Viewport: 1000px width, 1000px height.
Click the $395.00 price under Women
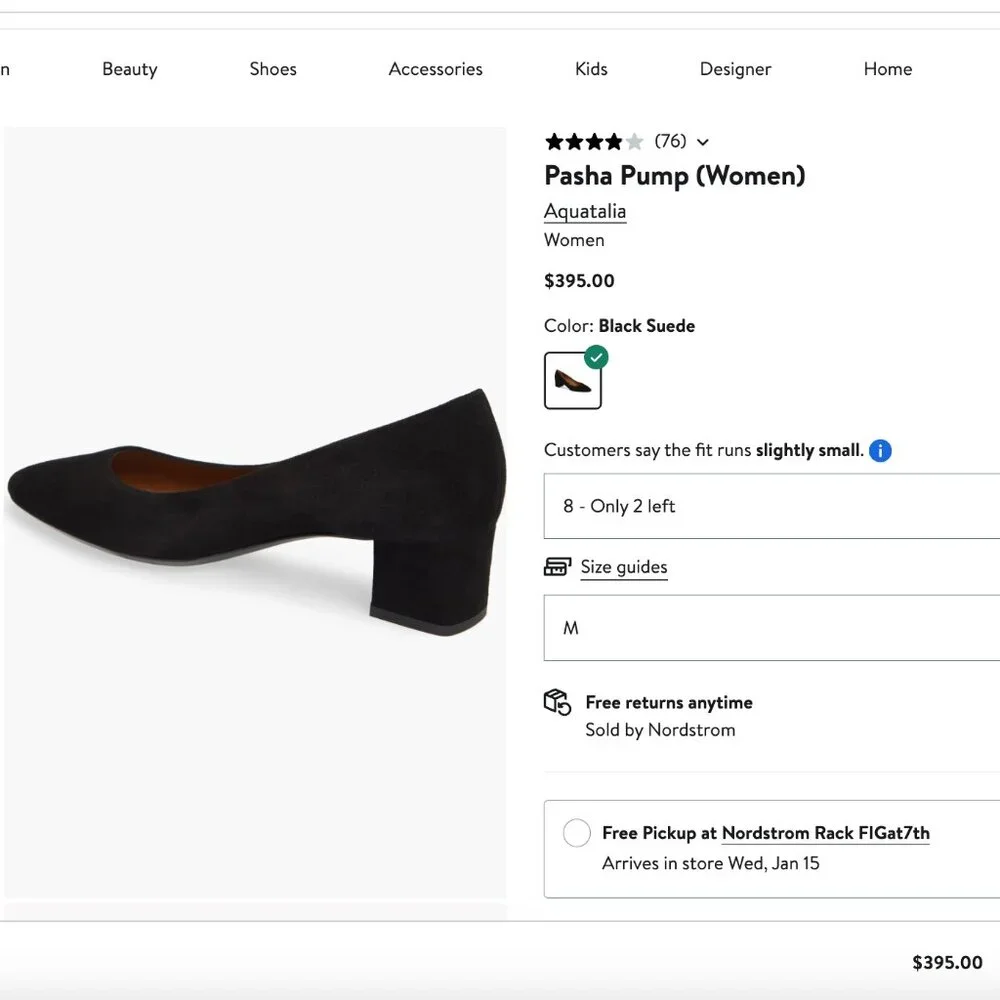(x=579, y=281)
